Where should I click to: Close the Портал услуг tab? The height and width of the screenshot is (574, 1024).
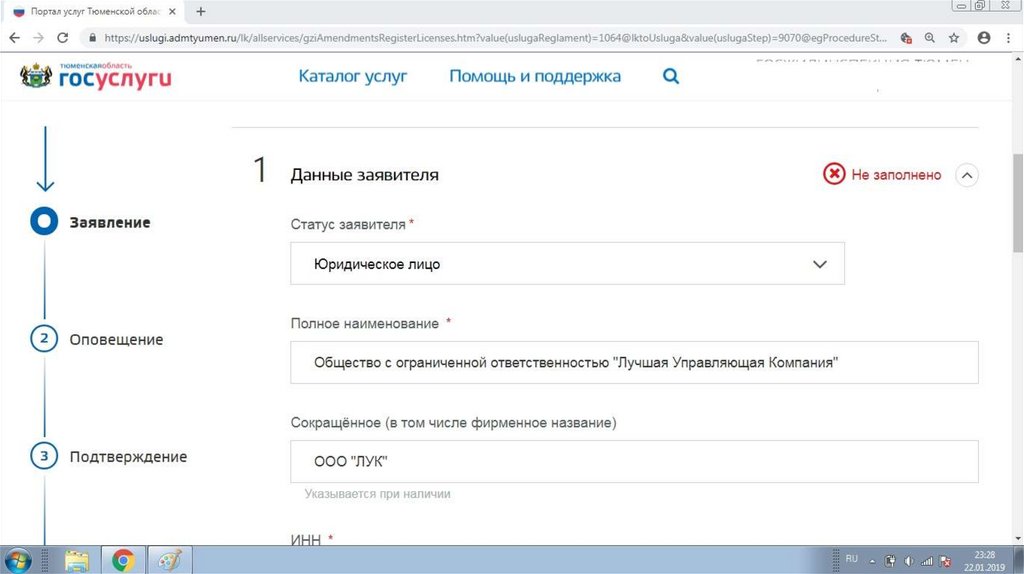click(x=172, y=12)
